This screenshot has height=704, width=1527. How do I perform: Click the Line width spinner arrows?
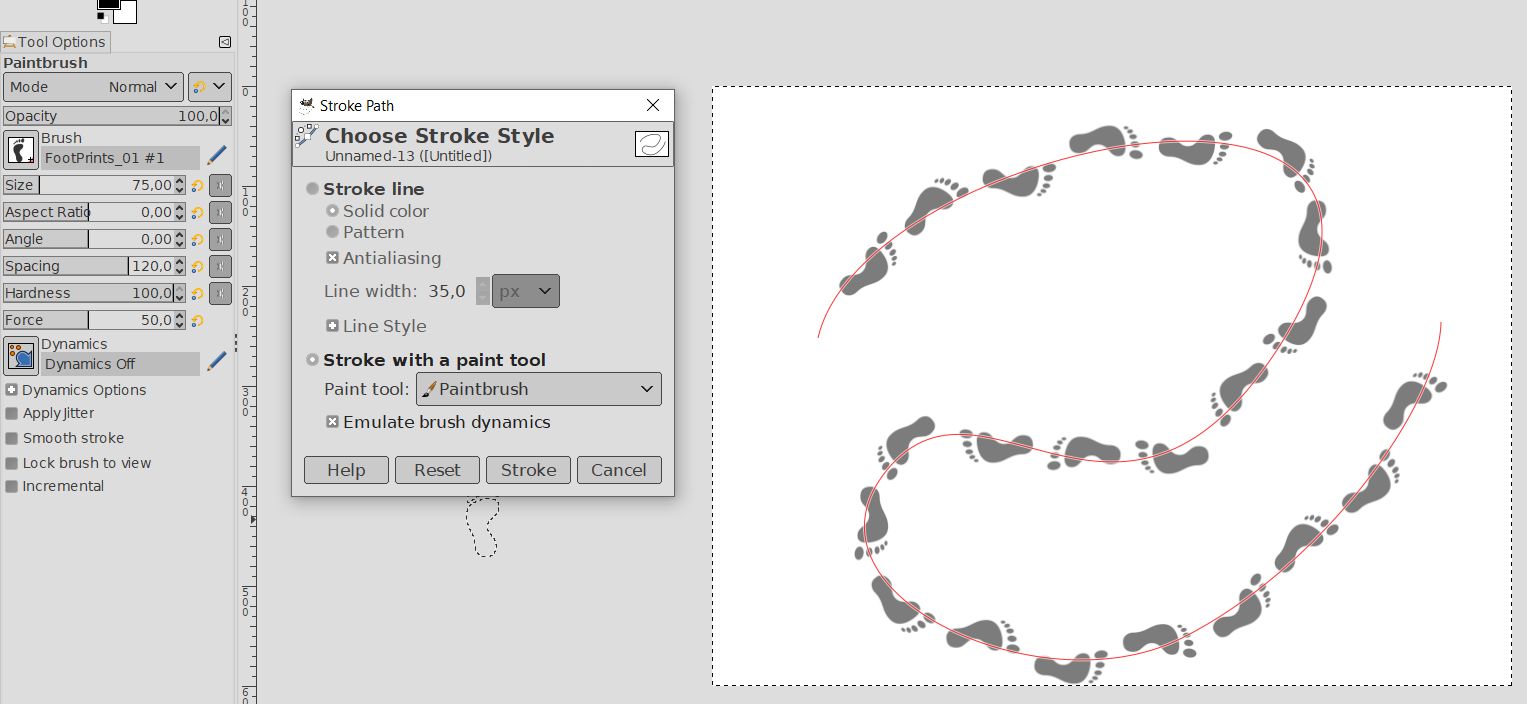click(x=483, y=291)
